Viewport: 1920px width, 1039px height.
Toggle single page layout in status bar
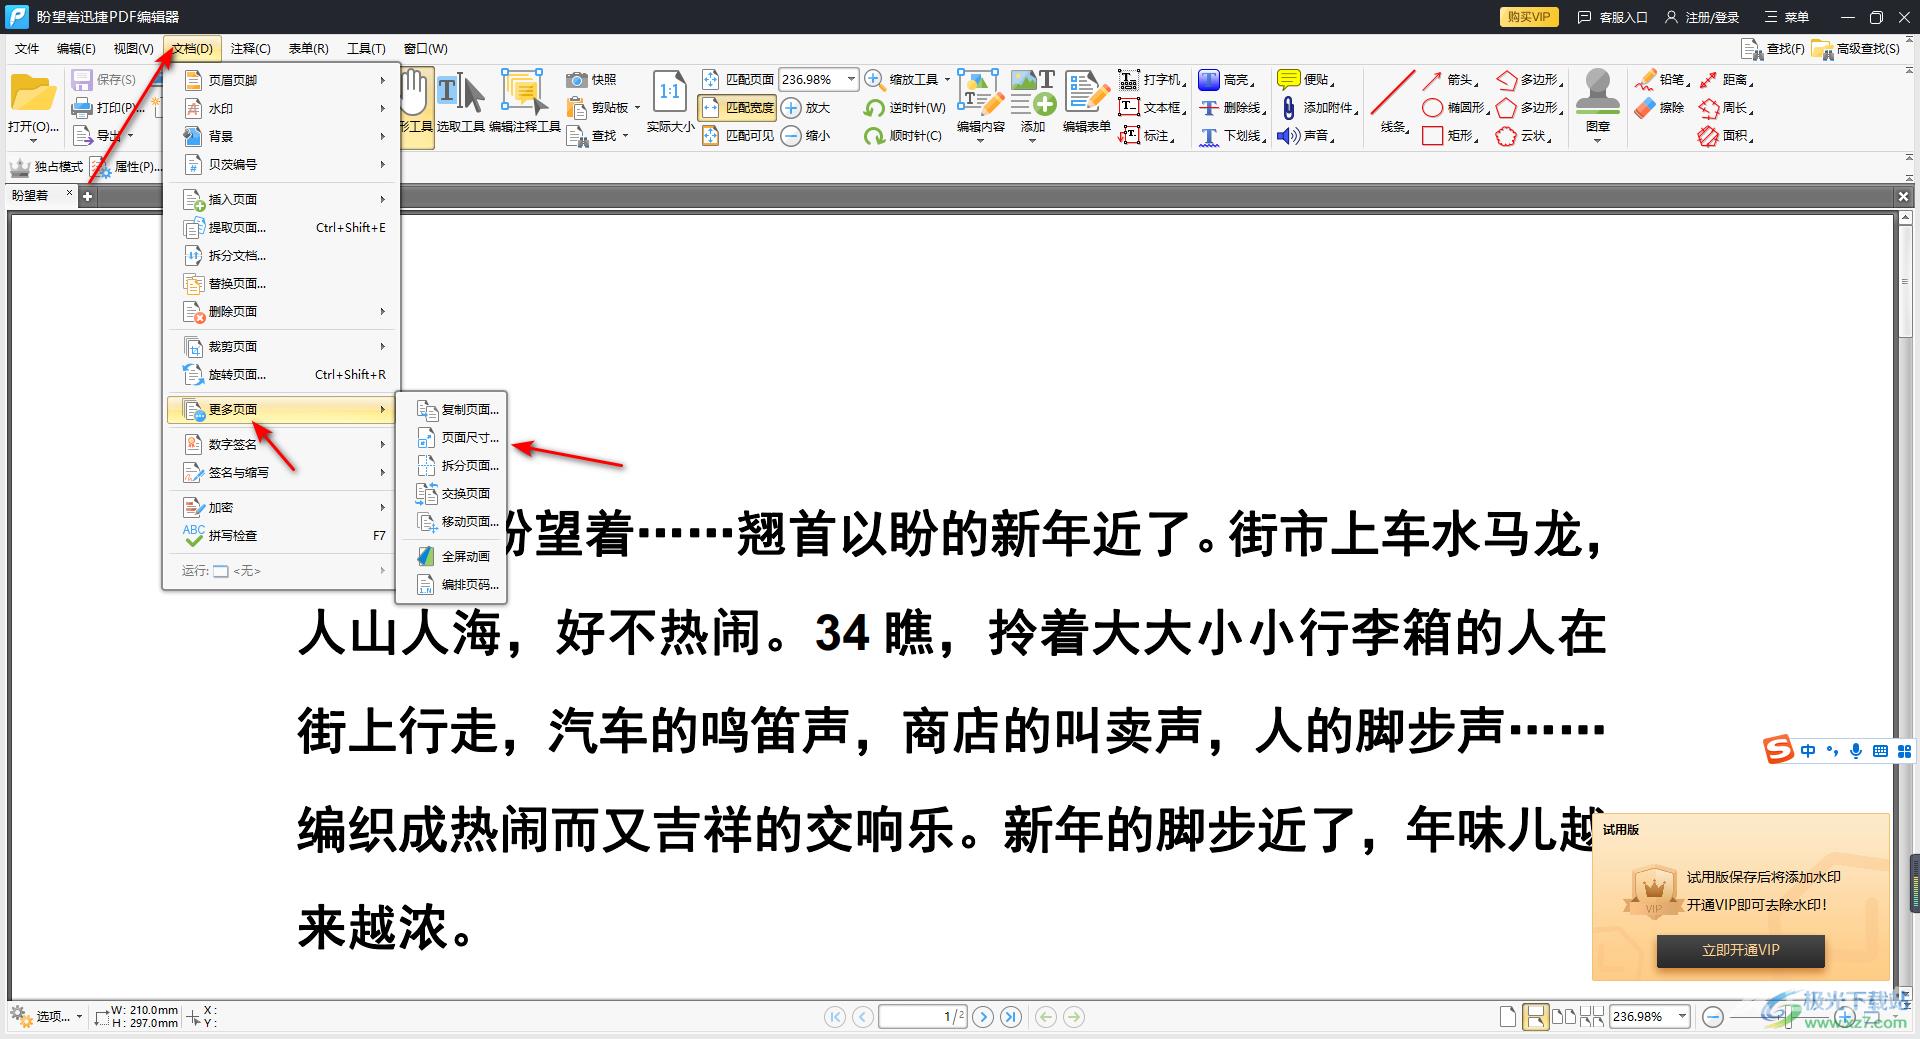coord(1508,1017)
